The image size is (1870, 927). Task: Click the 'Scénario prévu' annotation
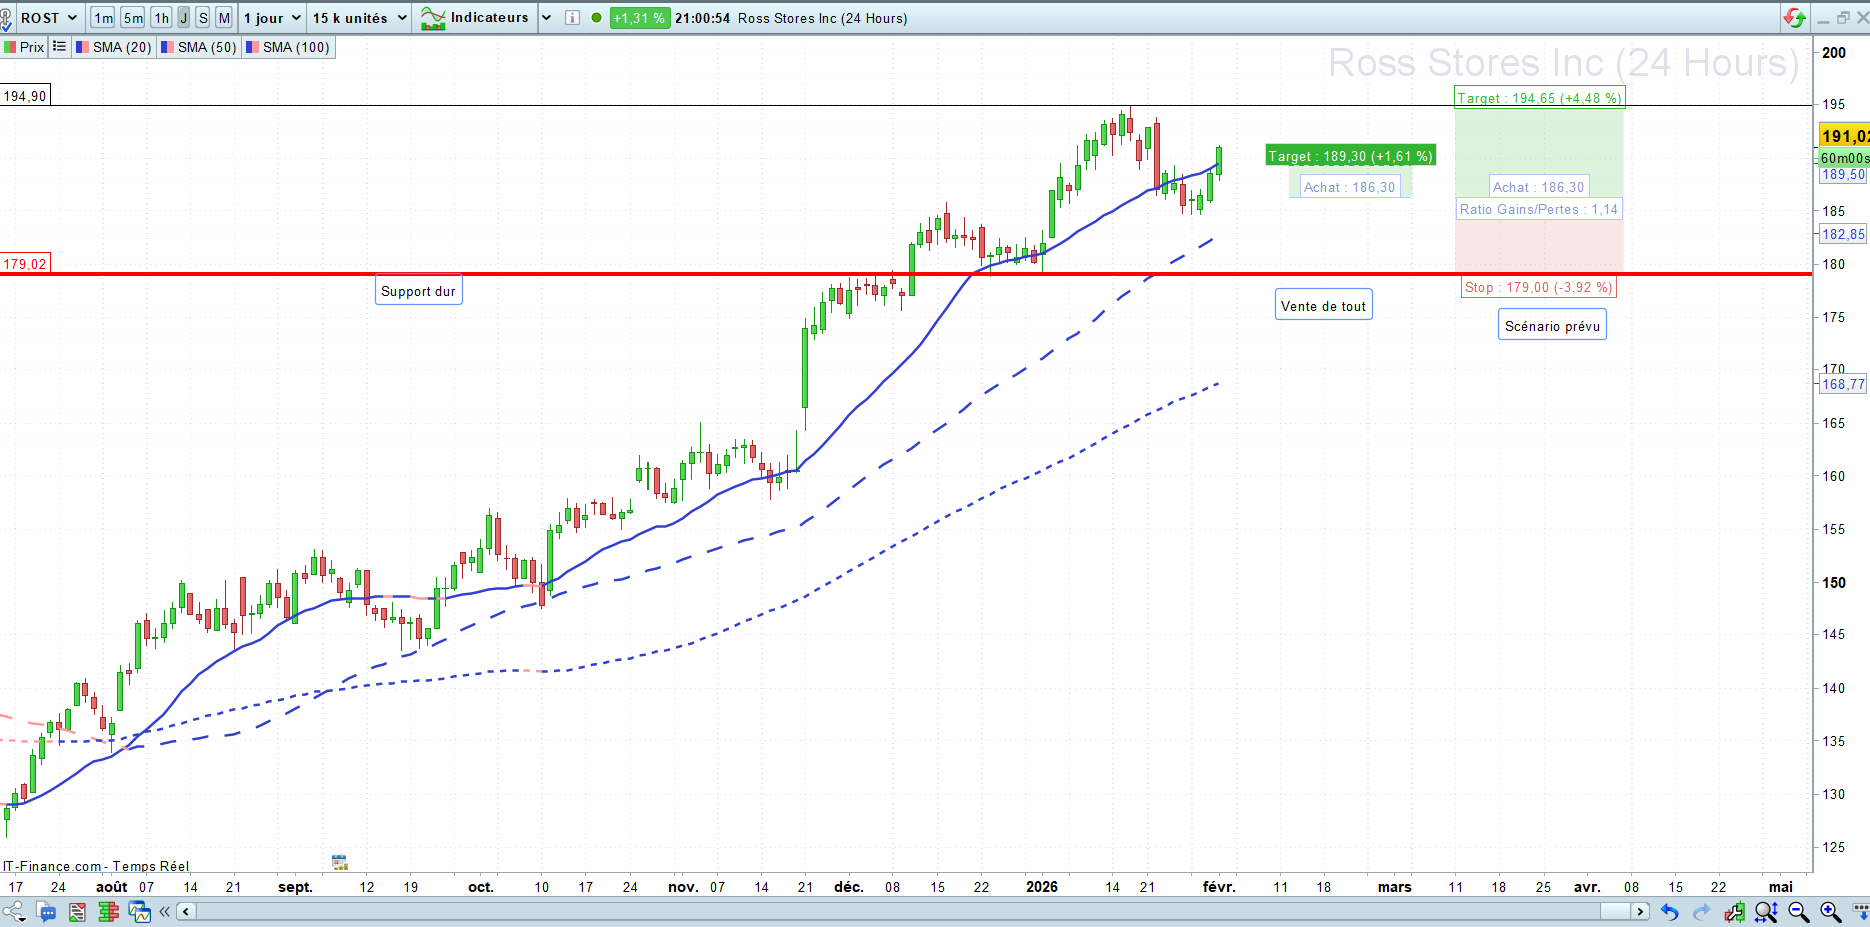(x=1552, y=326)
